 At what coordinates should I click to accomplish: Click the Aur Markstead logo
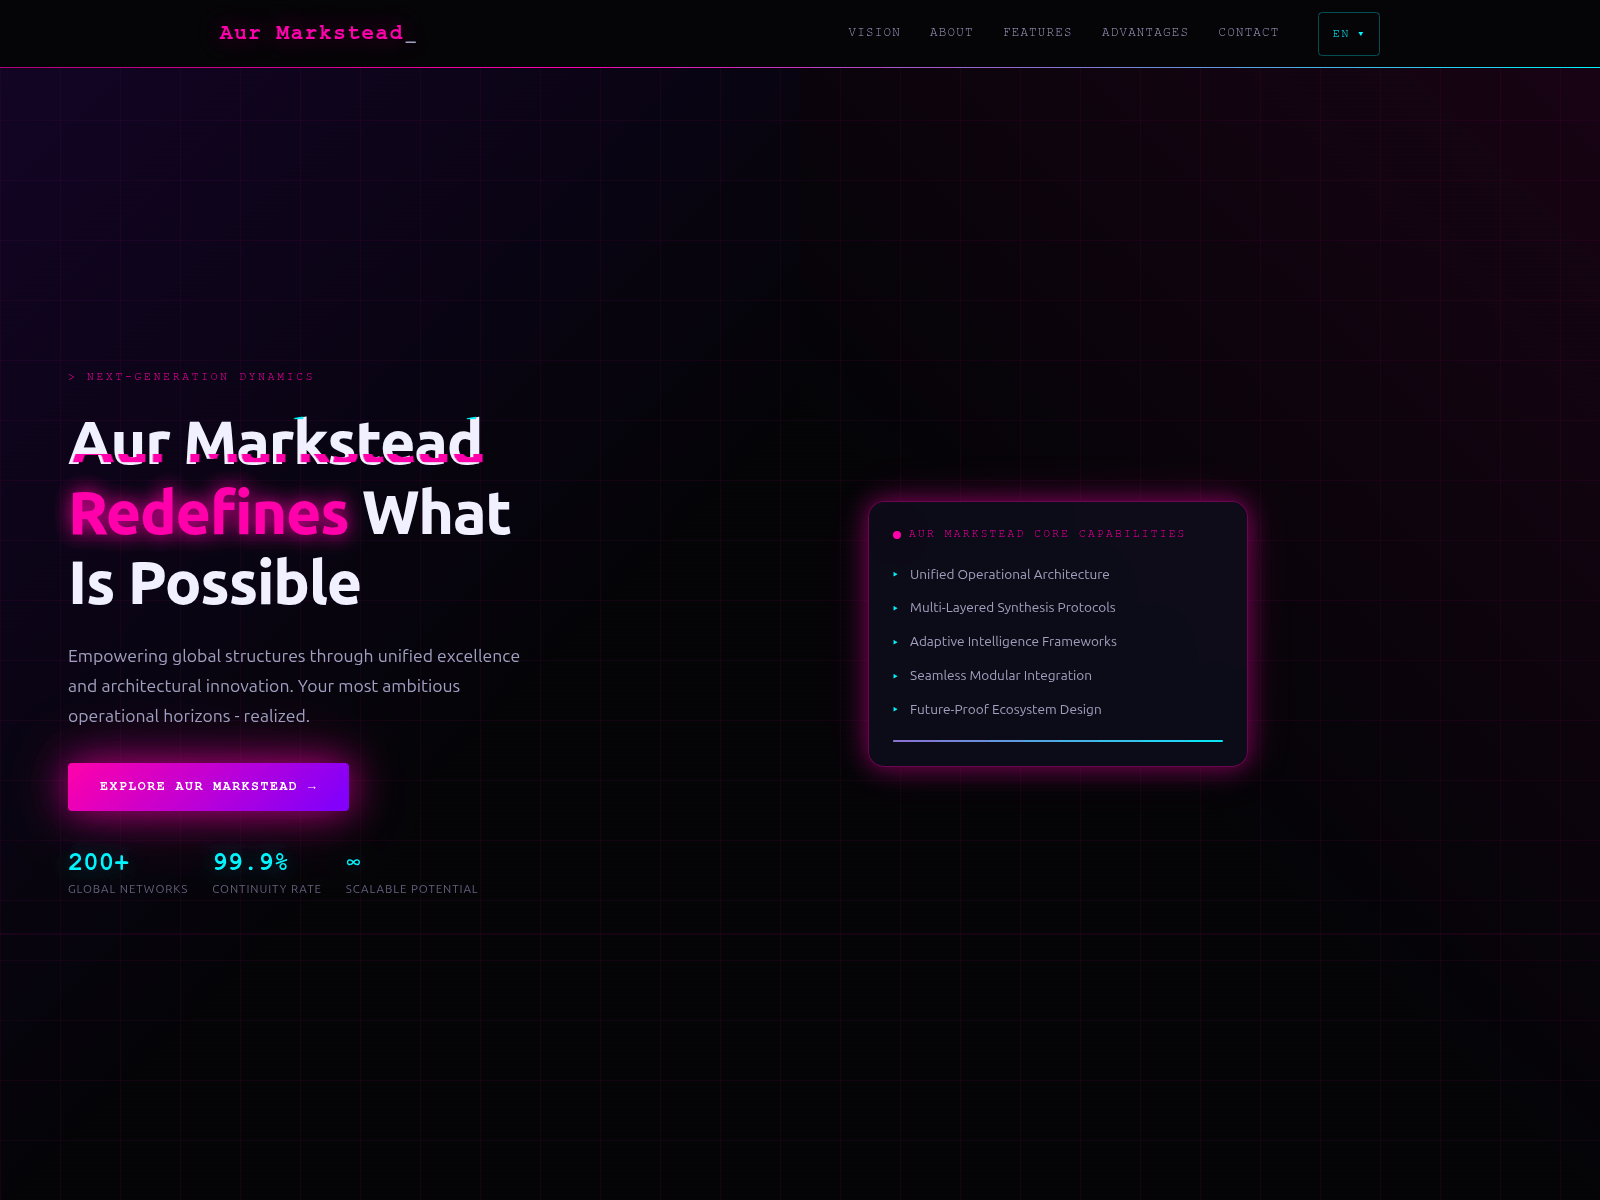[317, 33]
